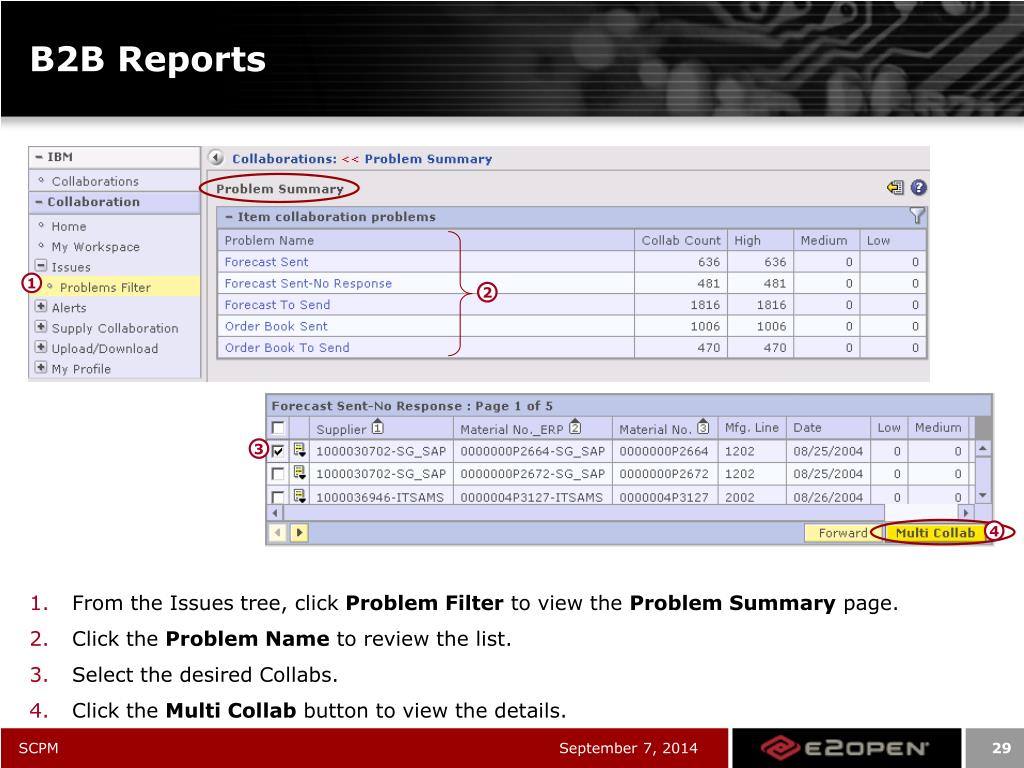
Task: Open the filter funnel icon
Action: click(917, 216)
